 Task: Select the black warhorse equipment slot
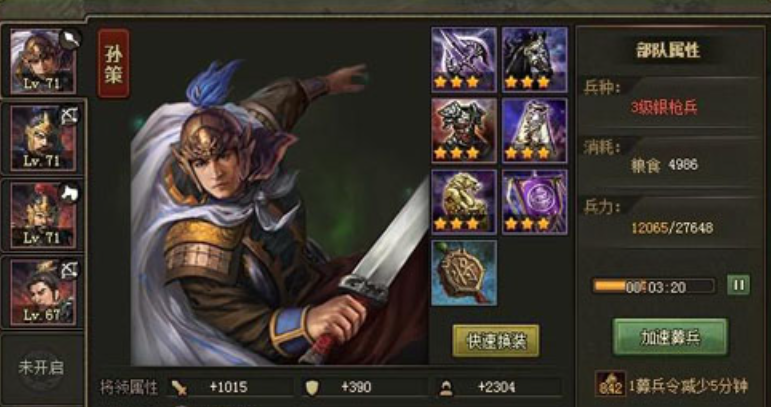534,59
